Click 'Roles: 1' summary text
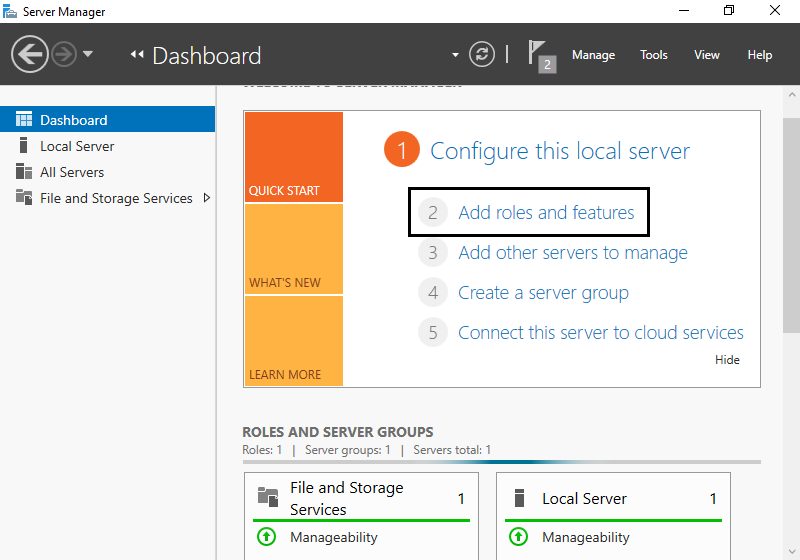The image size is (800, 560). click(x=262, y=450)
